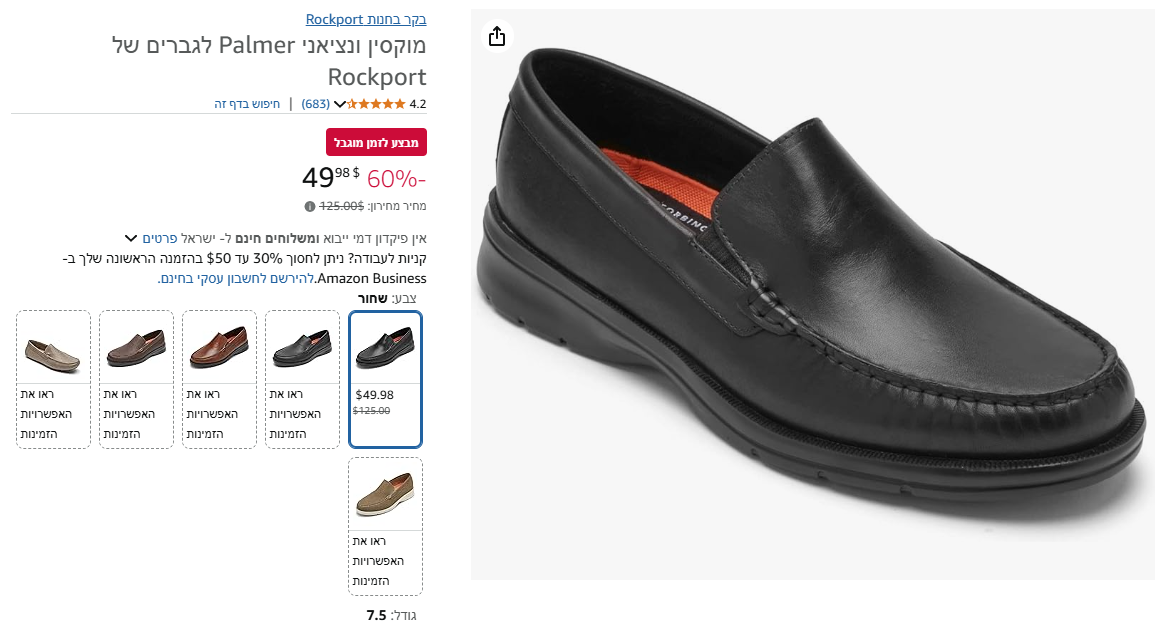Pick the dark brown shoe swatch
Image resolution: width=1155 pixels, height=627 pixels.
click(136, 379)
